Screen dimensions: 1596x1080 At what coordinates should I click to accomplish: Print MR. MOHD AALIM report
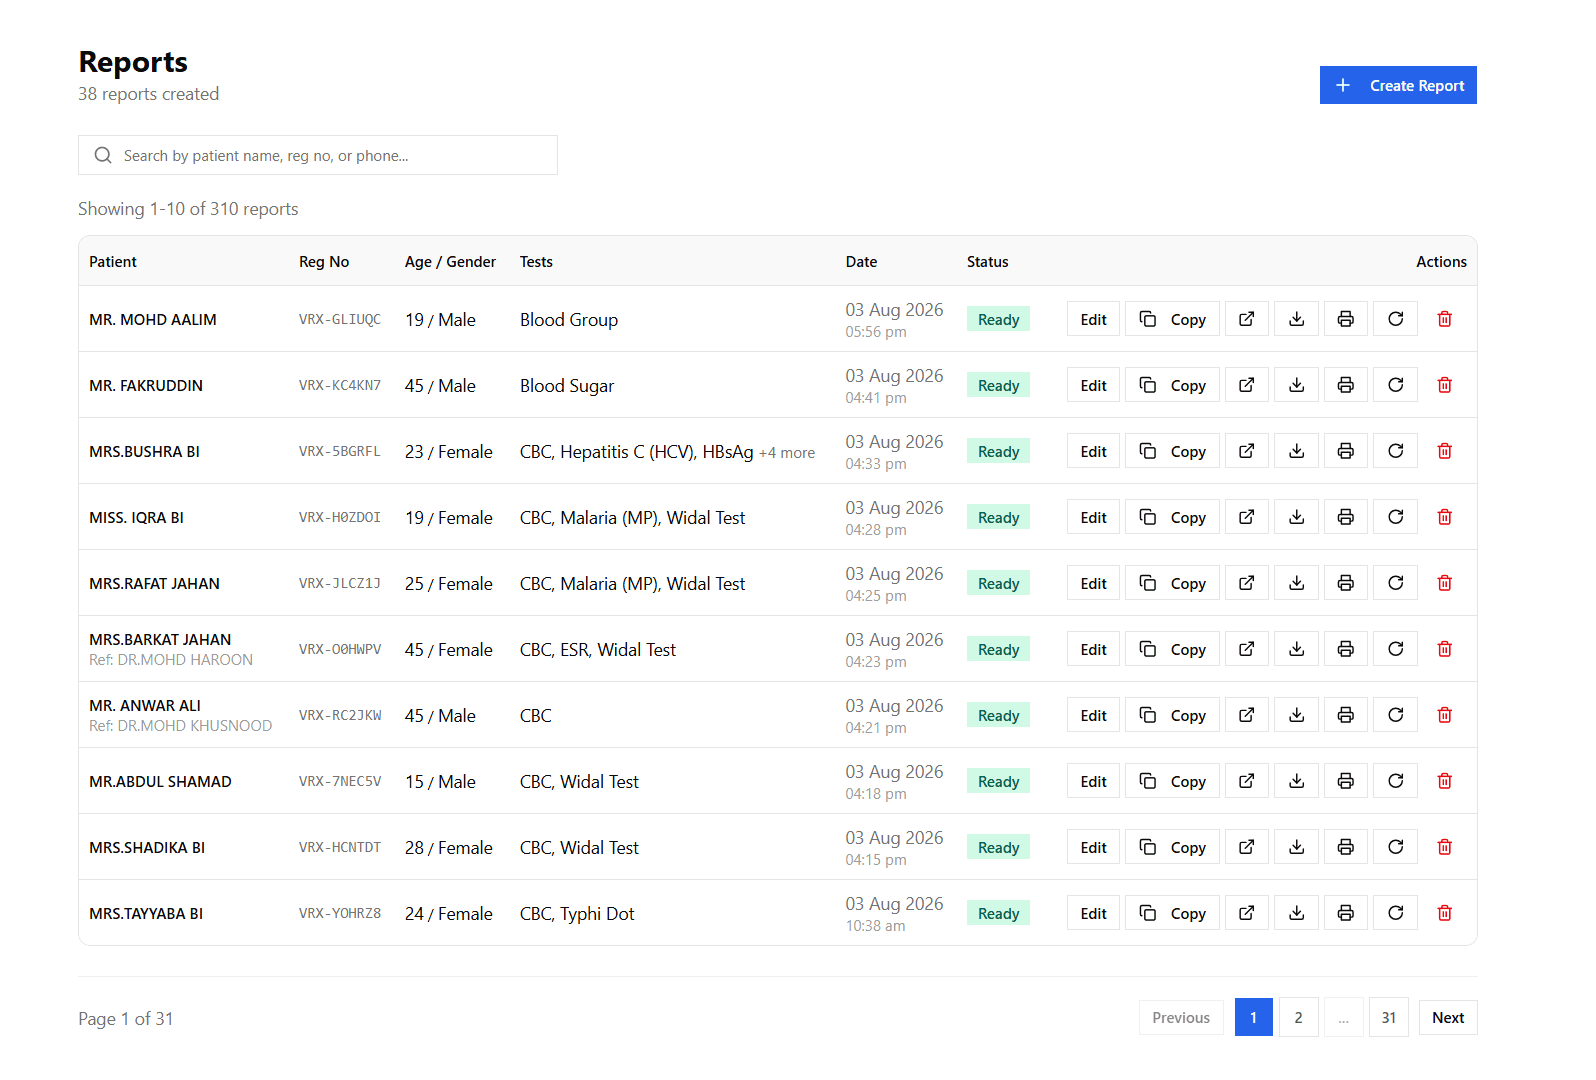pyautogui.click(x=1346, y=319)
